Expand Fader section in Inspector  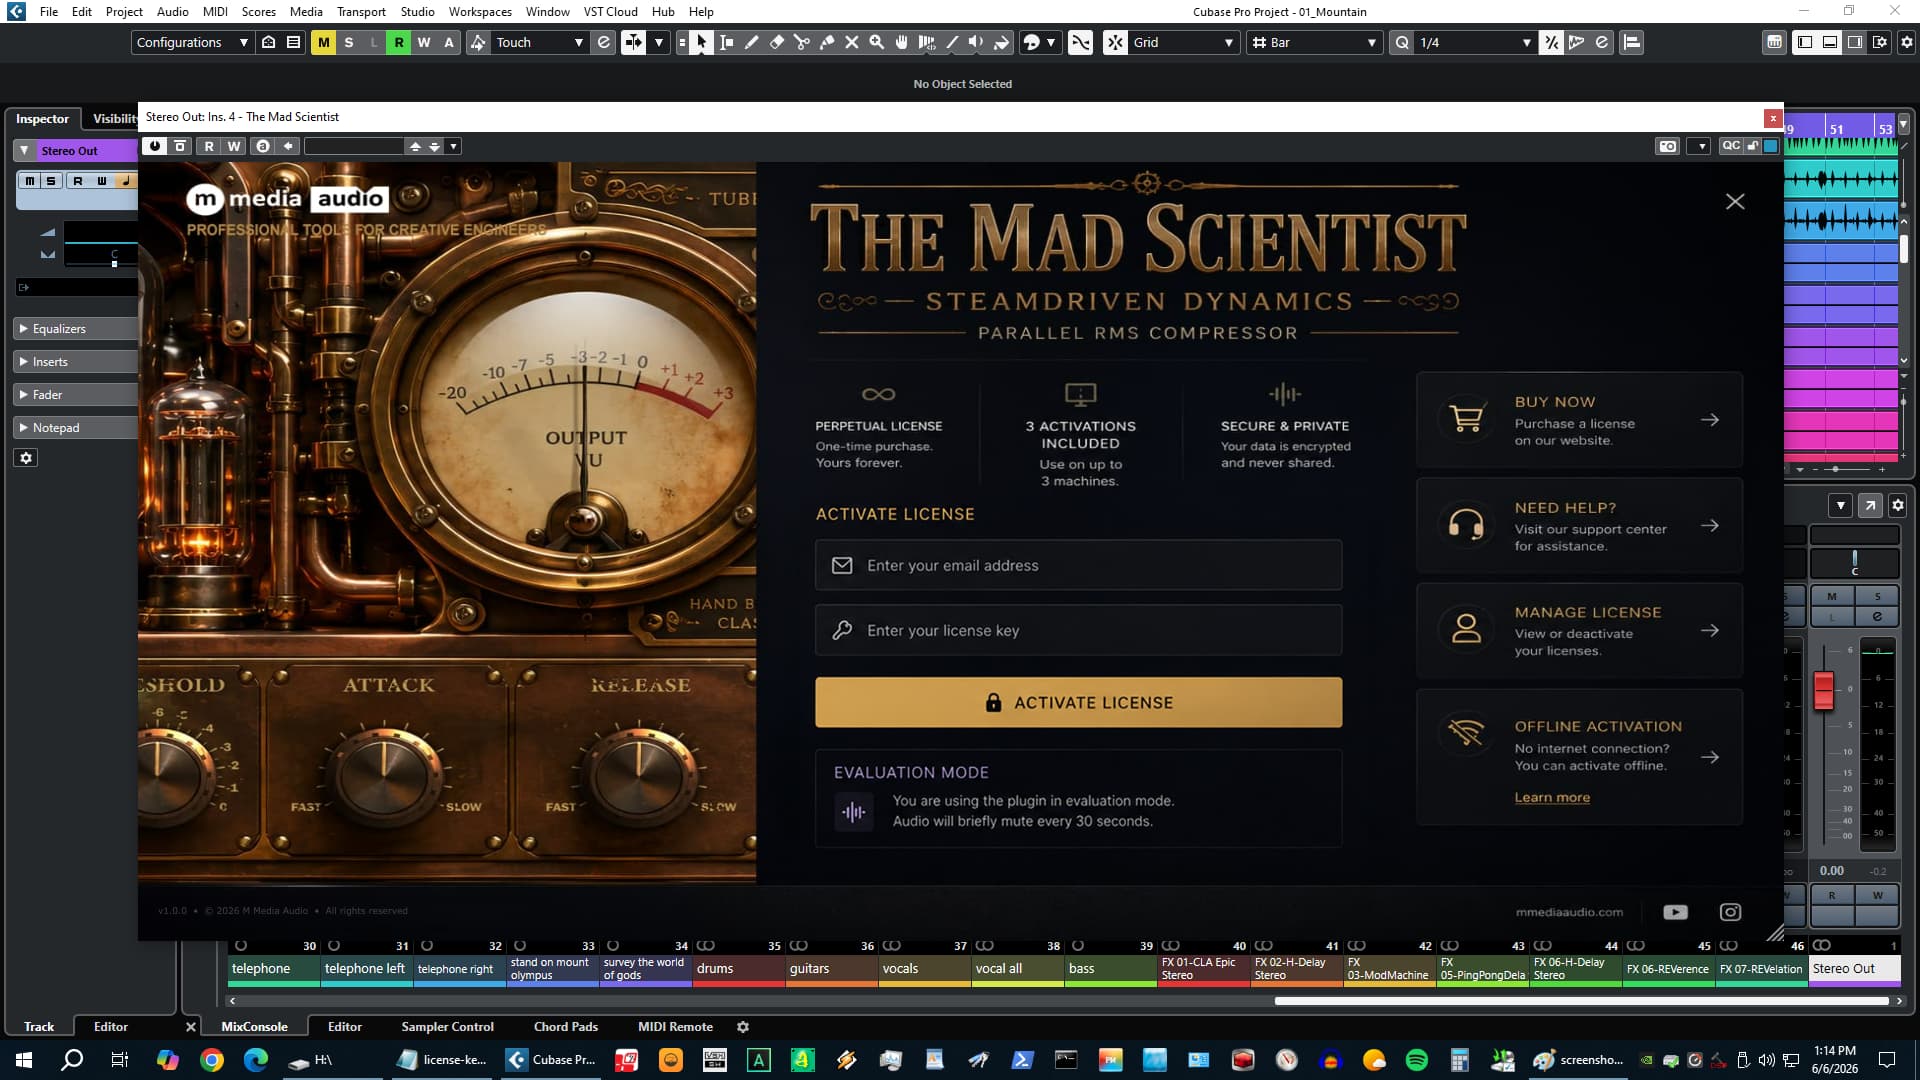(x=76, y=394)
